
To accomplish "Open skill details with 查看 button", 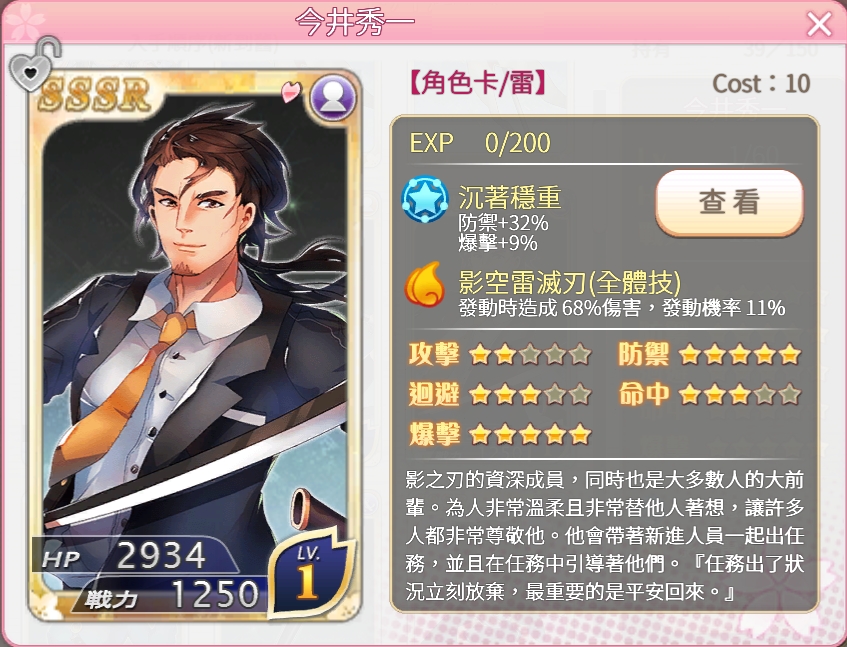I will pyautogui.click(x=729, y=203).
